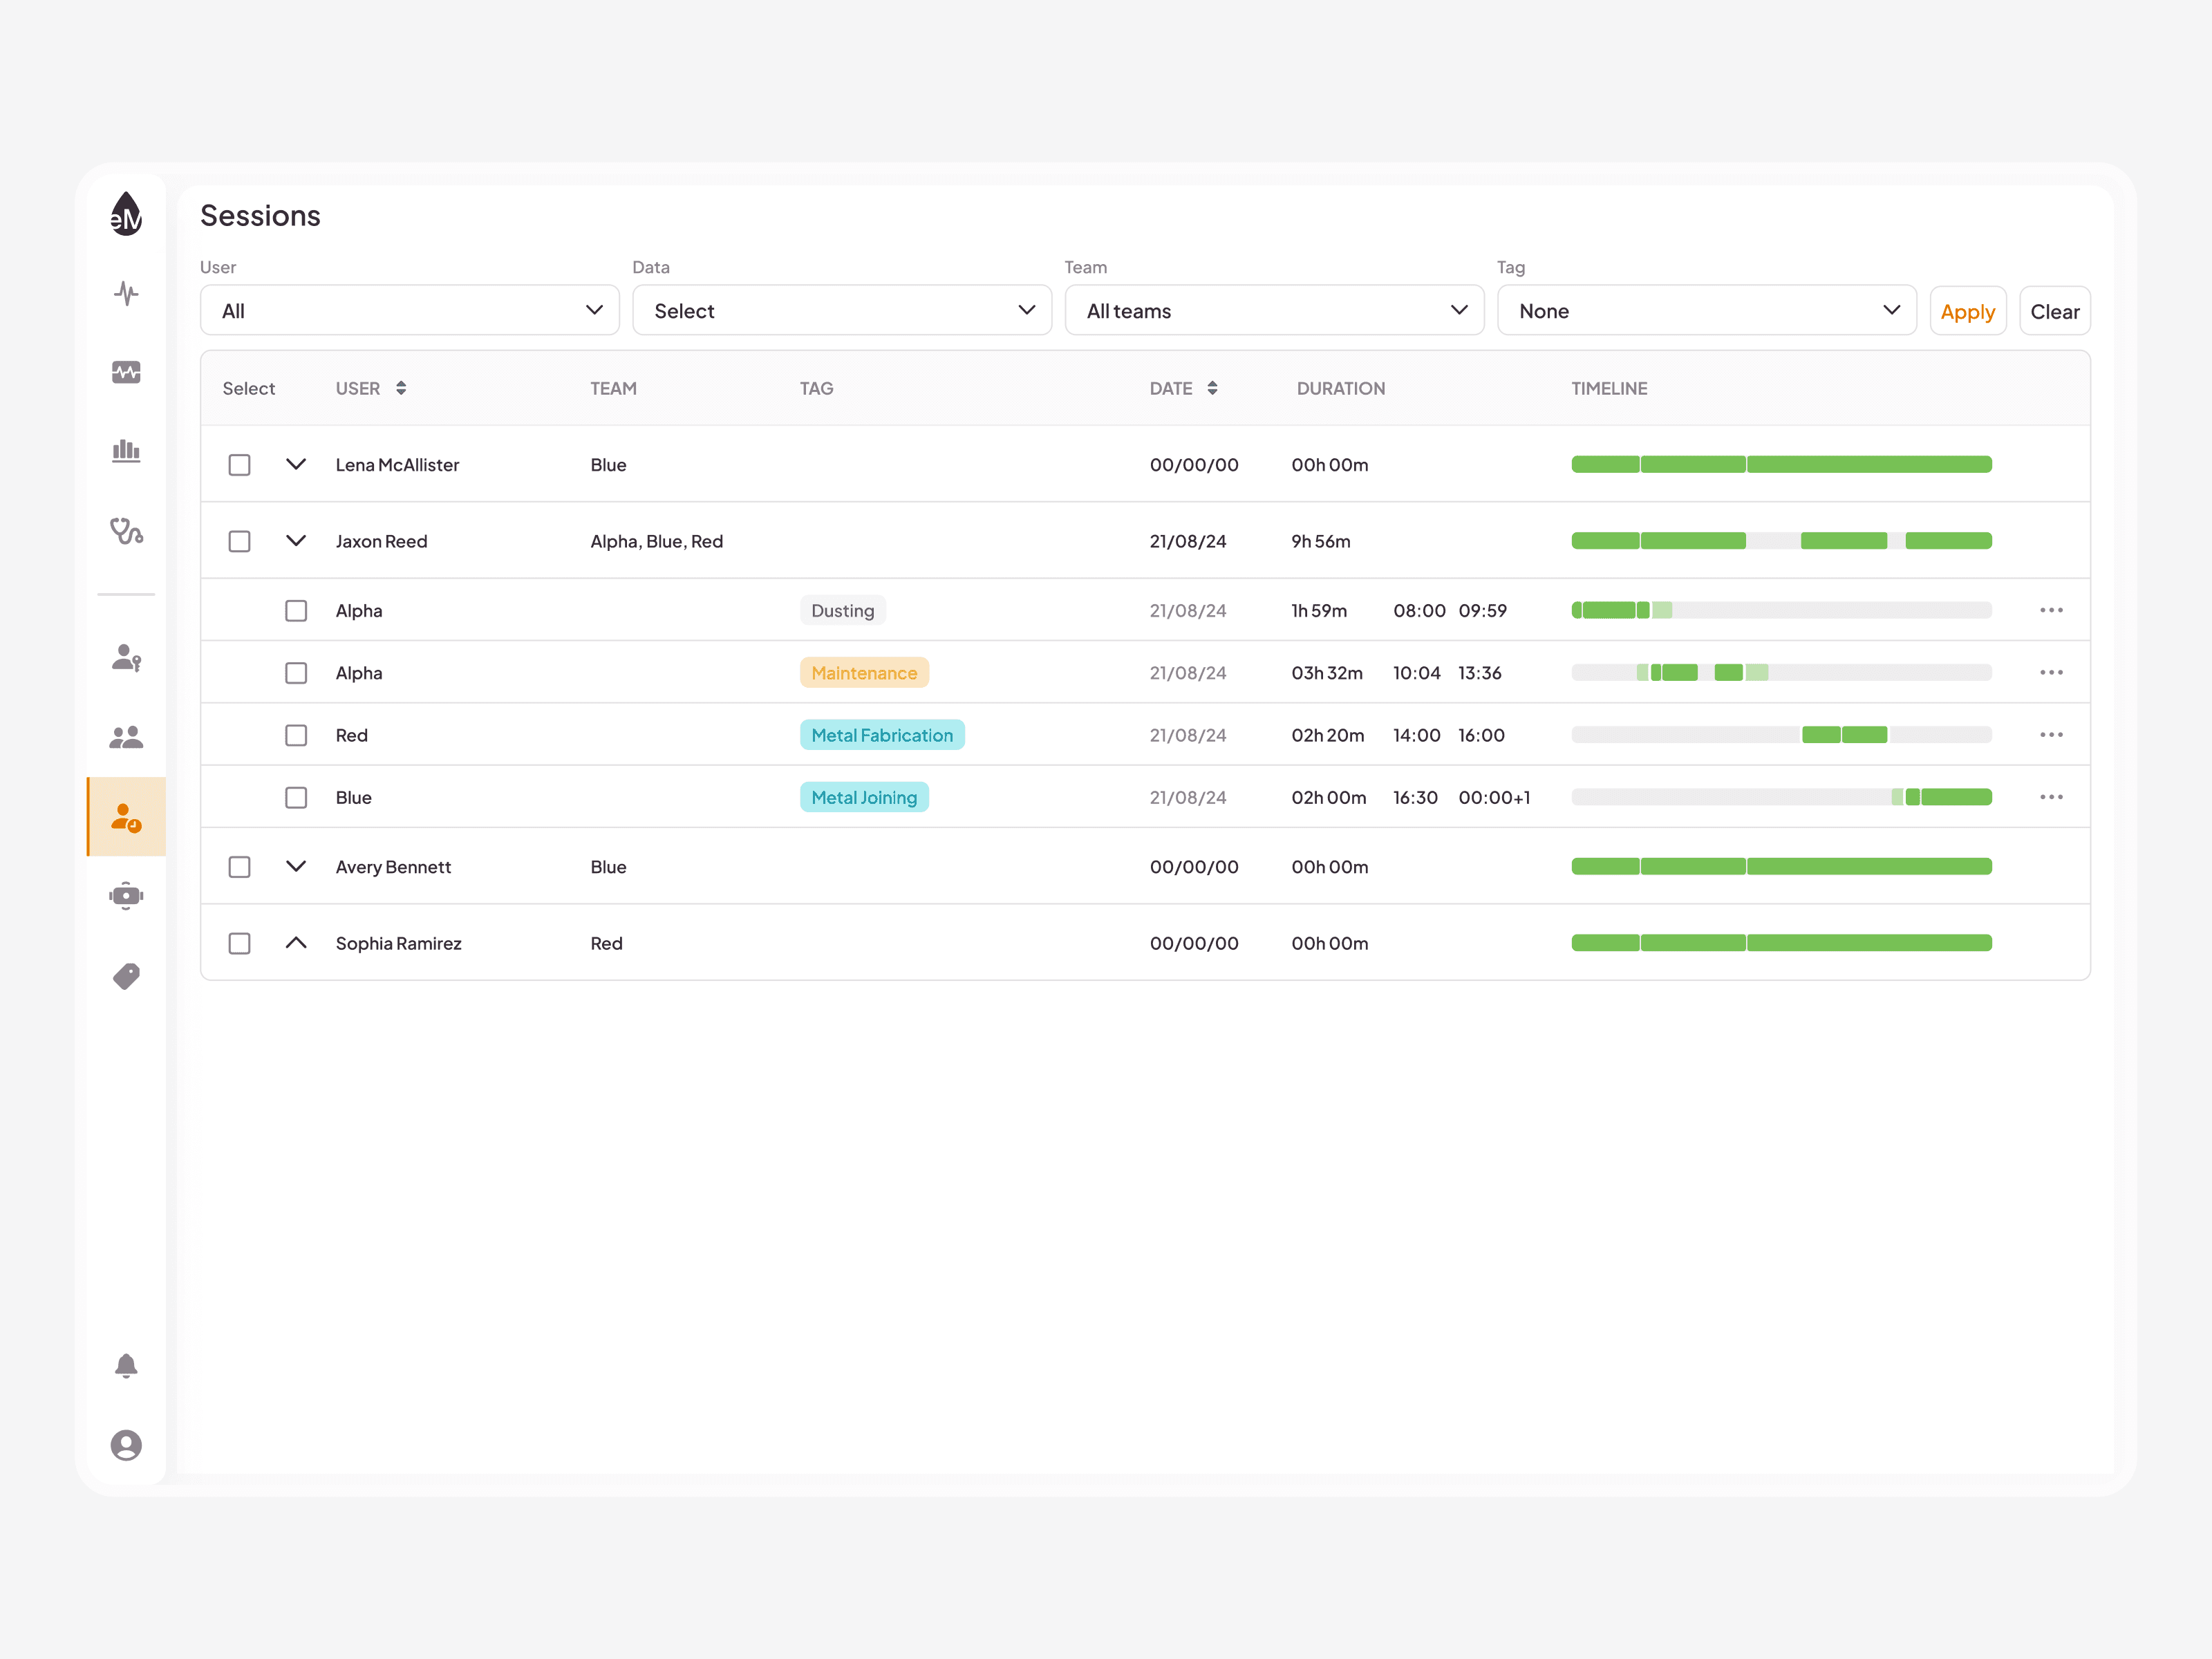Screen dimensions: 2212x1659
Task: Collapse Jaxon Reed's sessions chevron
Action: tap(296, 540)
